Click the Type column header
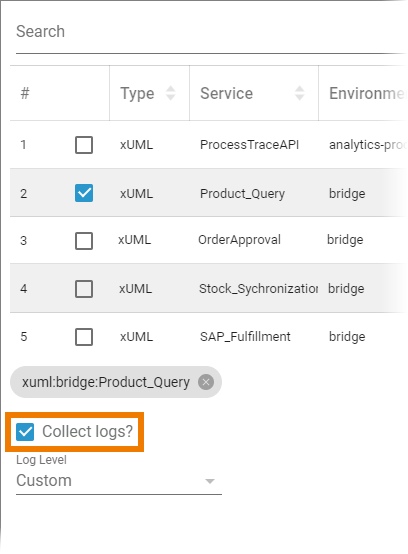Viewport: 408px width, 554px height. coord(137,94)
